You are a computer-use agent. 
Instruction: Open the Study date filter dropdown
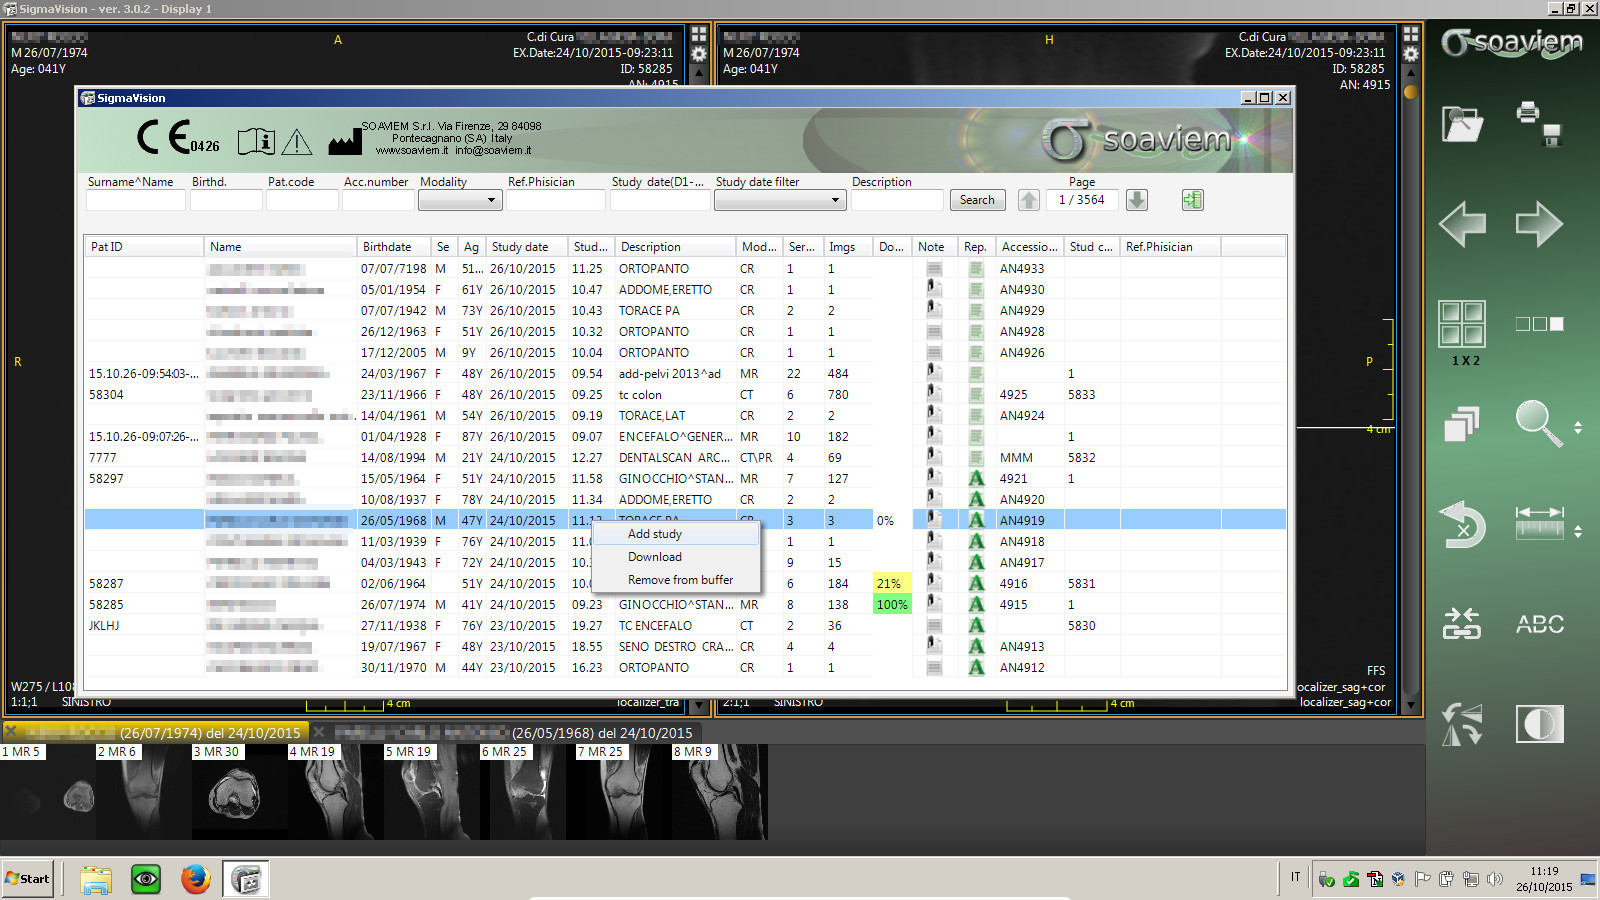pyautogui.click(x=780, y=200)
